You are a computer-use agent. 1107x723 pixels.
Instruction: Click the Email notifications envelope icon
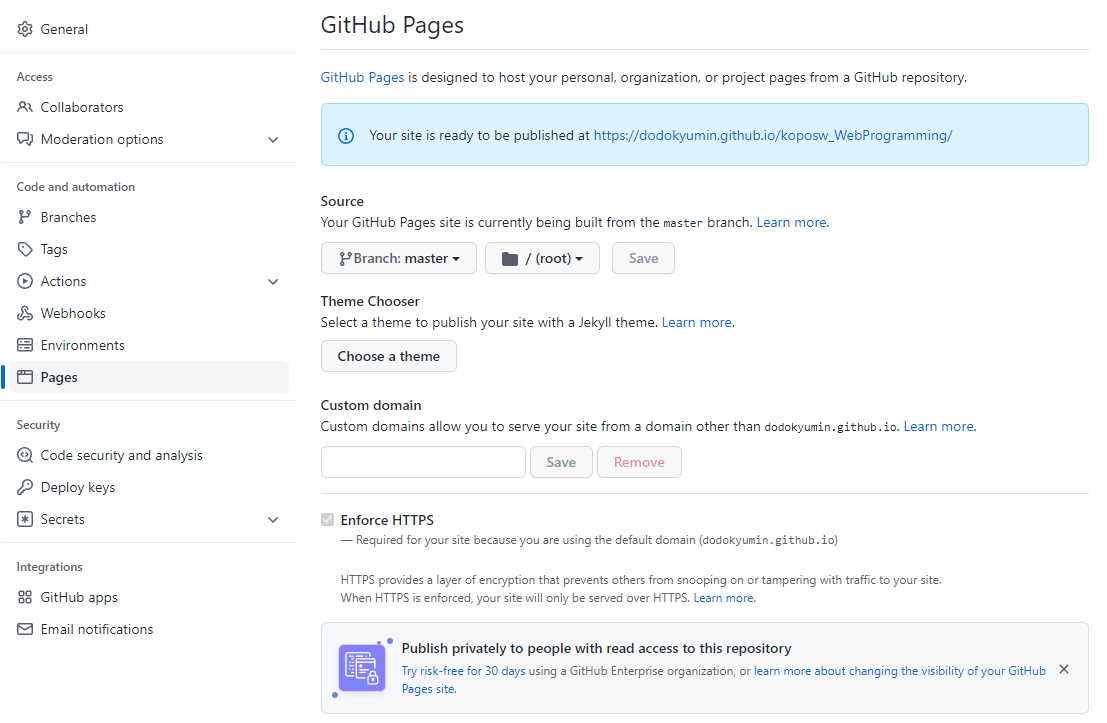25,629
